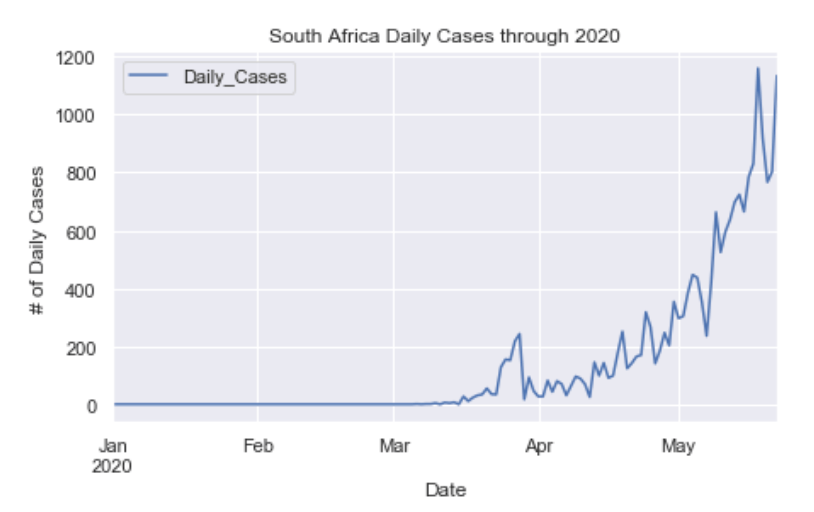This screenshot has width=814, height=512.
Task: Click the '0' y-axis tick label
Action: (x=92, y=406)
